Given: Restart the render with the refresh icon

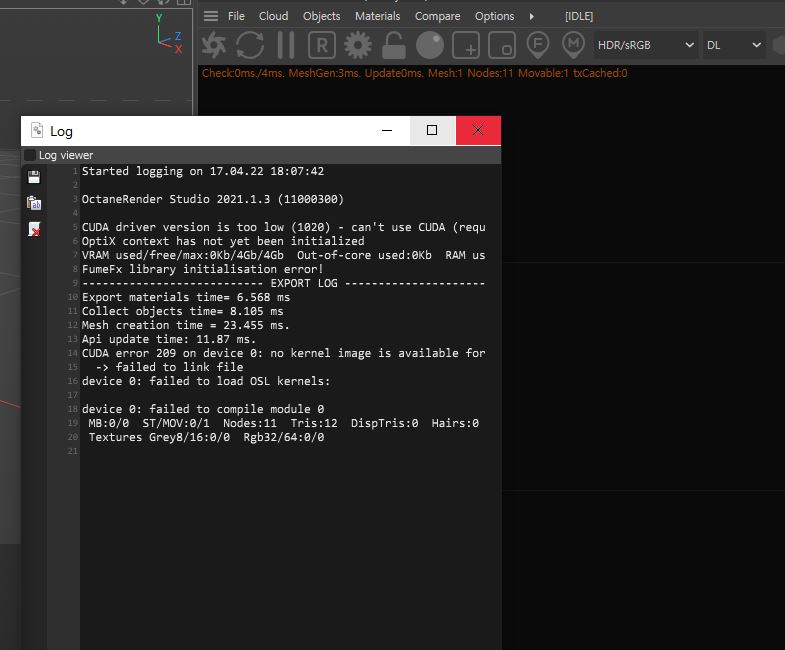Looking at the screenshot, I should pos(250,45).
